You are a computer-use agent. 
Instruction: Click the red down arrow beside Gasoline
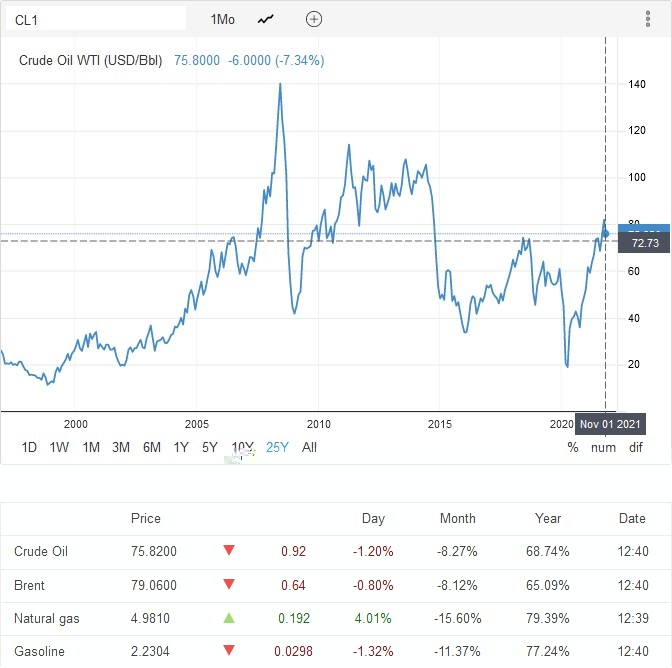click(x=229, y=651)
